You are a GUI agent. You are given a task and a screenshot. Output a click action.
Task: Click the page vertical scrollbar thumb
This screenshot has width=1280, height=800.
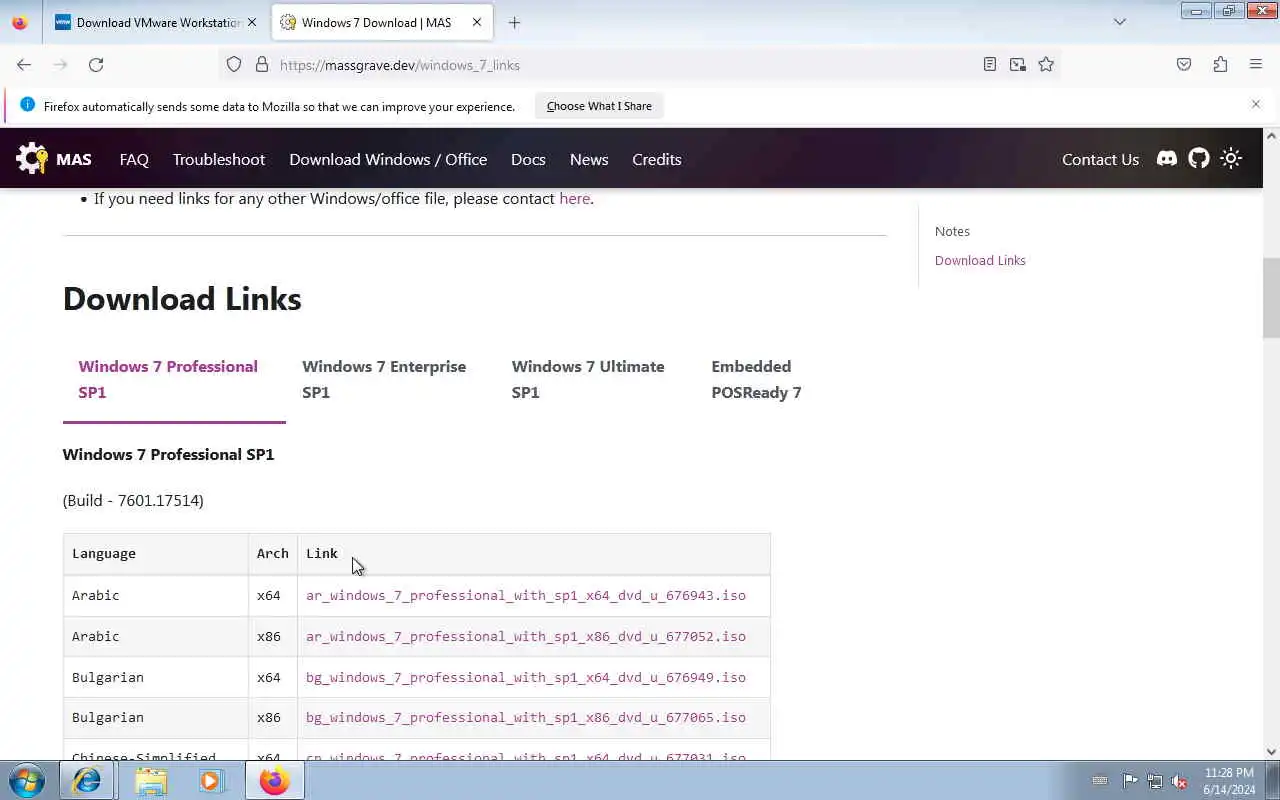click(1271, 298)
